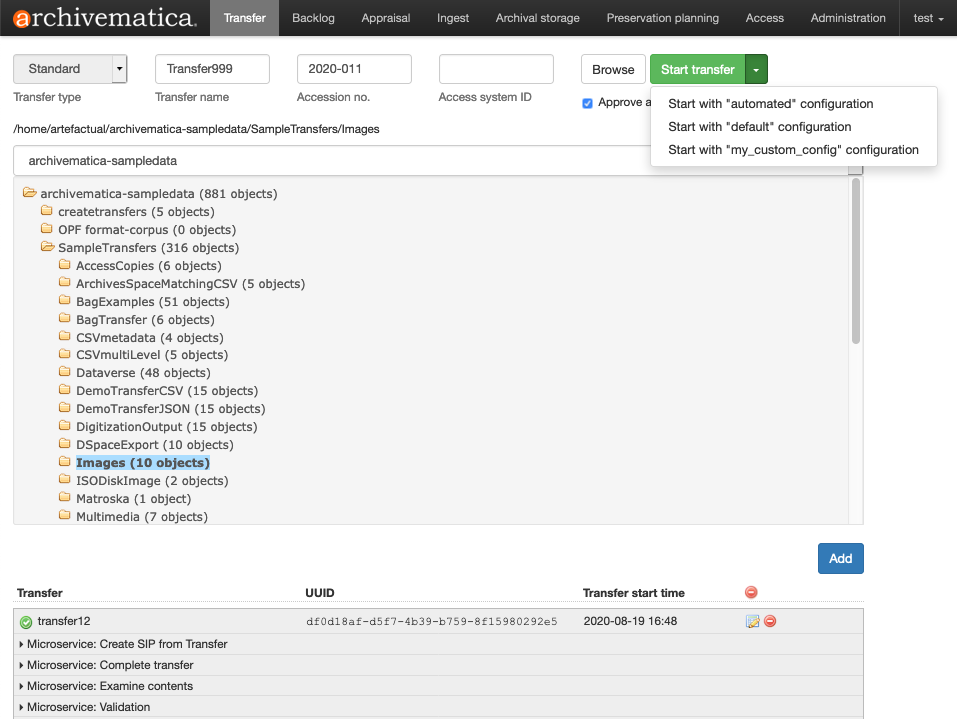This screenshot has height=719, width=957.
Task: Click the green completed icon beside transfer12
Action: click(27, 621)
